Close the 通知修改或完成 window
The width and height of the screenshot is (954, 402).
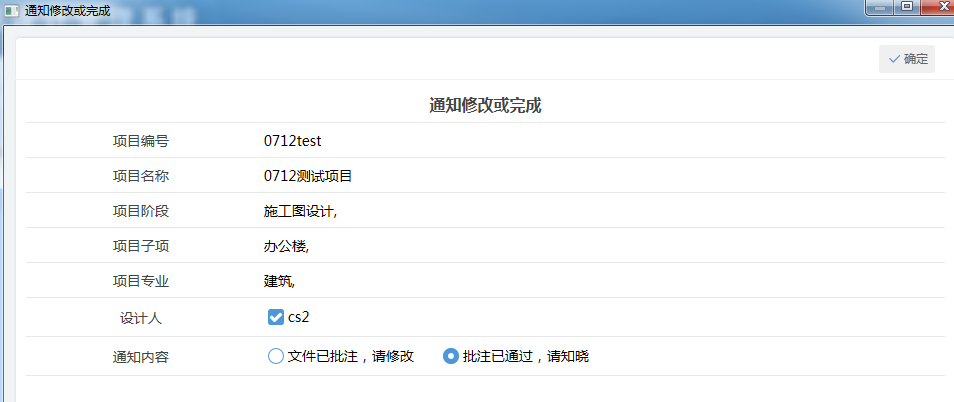click(937, 8)
